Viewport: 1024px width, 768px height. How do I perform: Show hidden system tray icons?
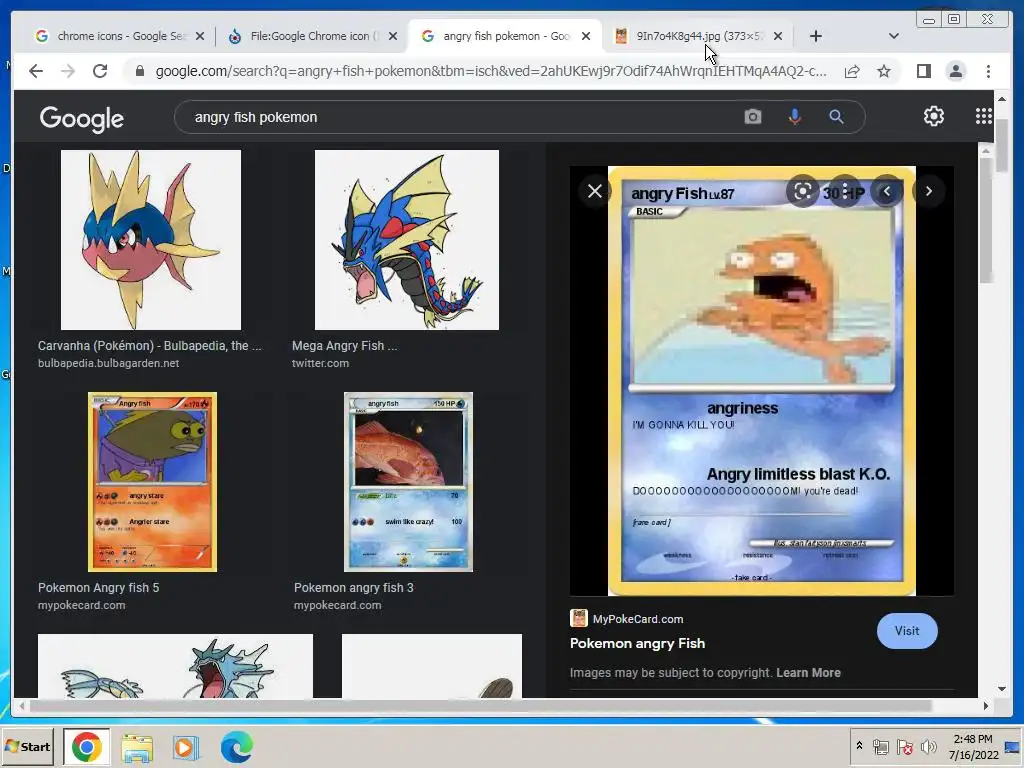click(x=859, y=746)
